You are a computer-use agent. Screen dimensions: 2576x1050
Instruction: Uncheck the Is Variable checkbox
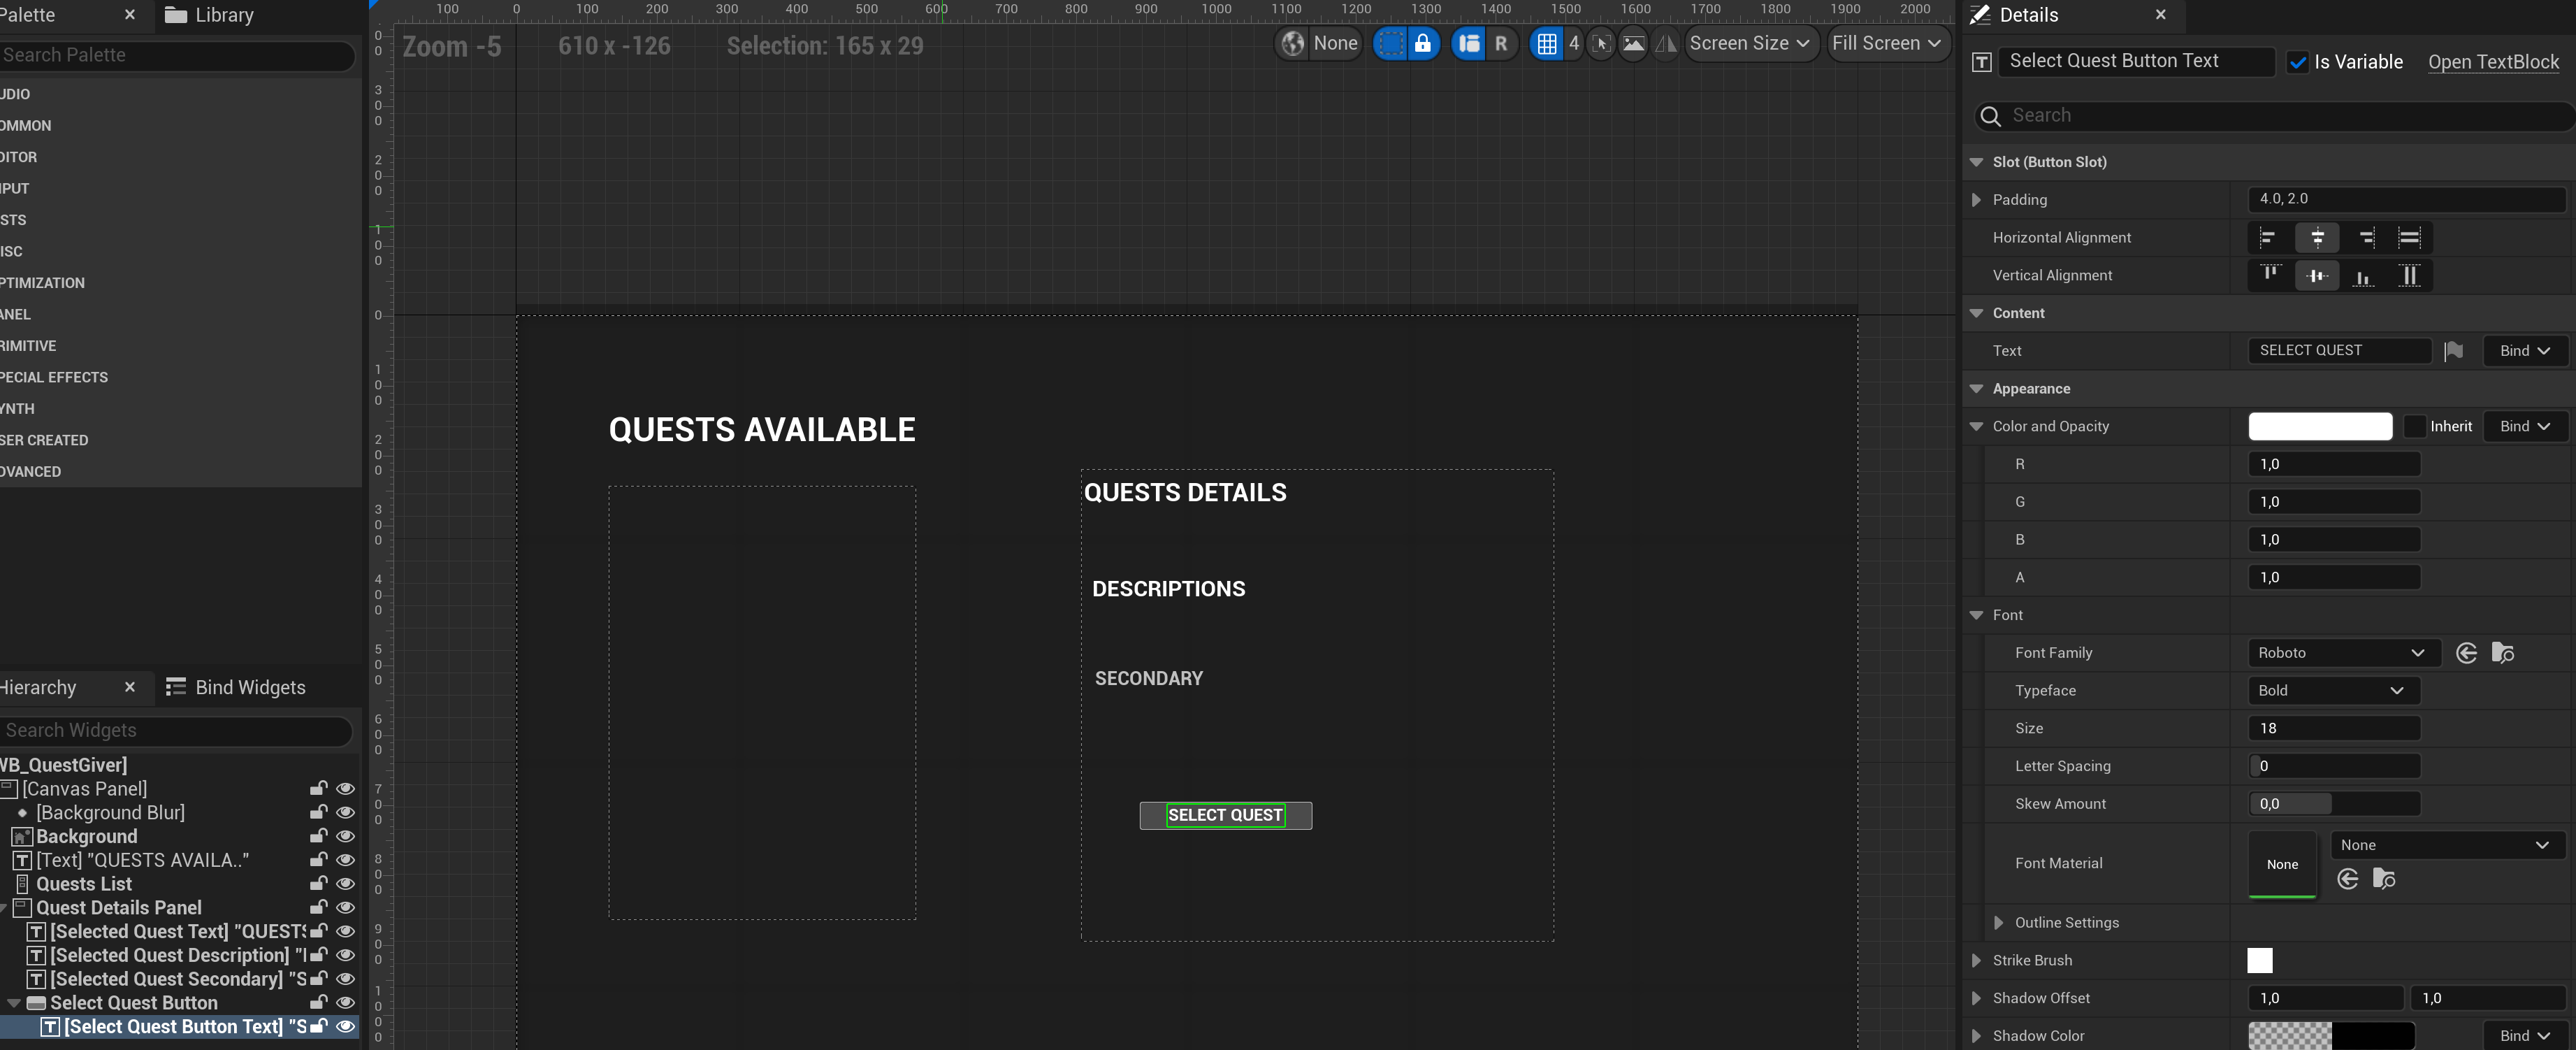coord(2297,62)
